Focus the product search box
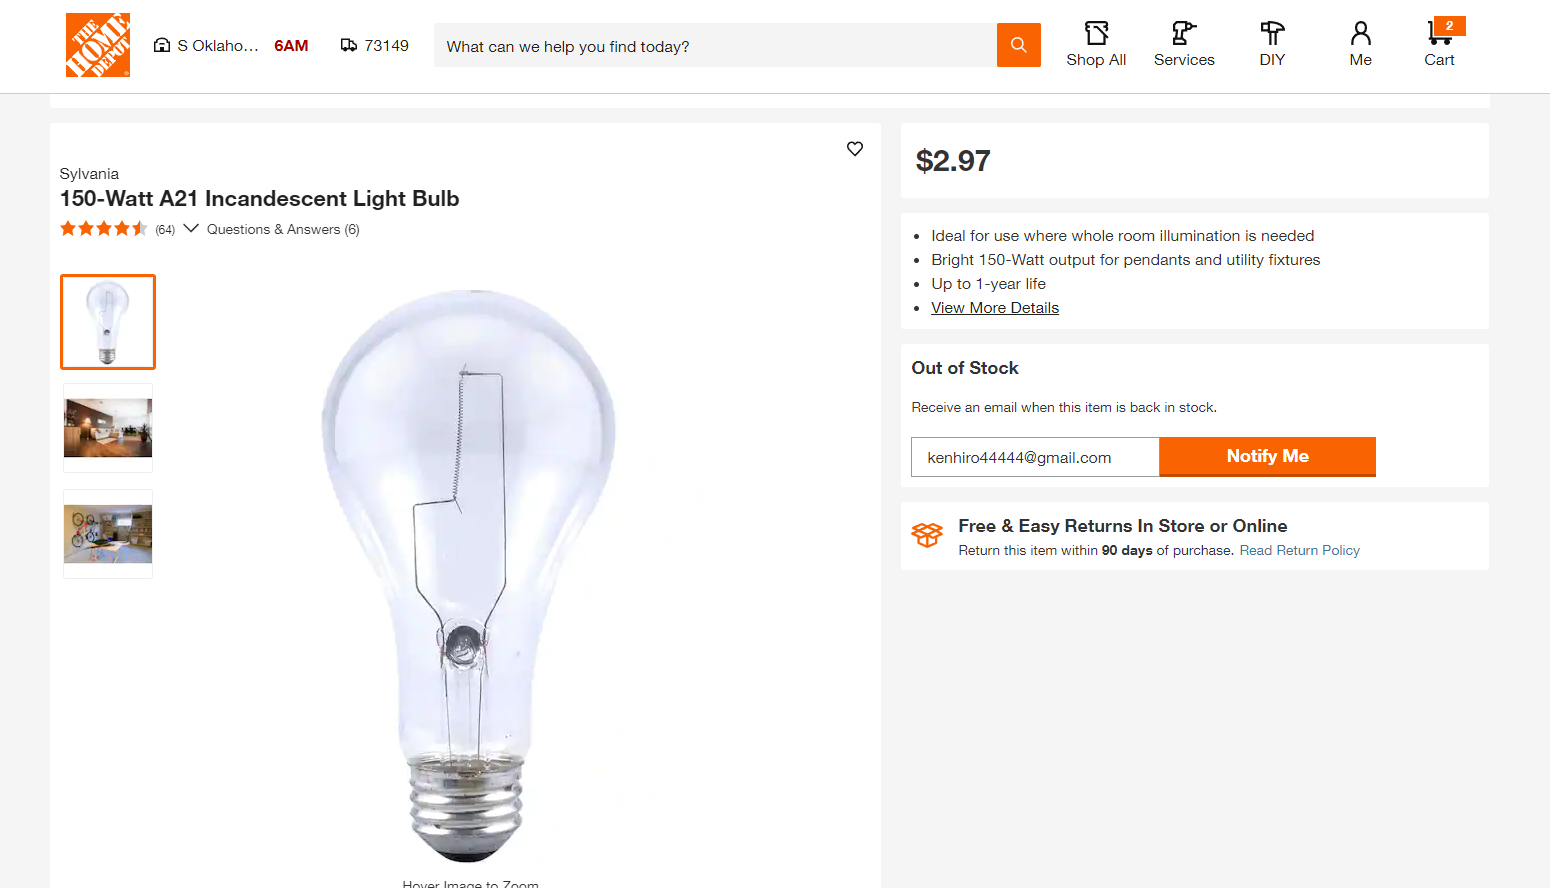The image size is (1550, 888). click(x=715, y=46)
